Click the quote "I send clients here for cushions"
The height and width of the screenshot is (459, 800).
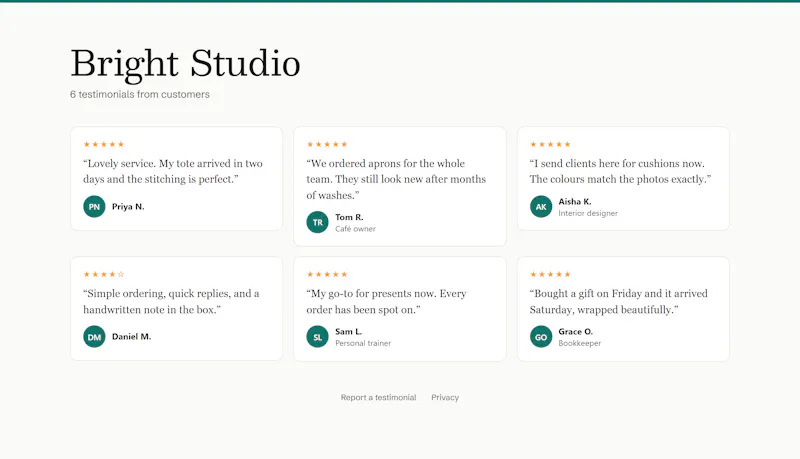[620, 171]
